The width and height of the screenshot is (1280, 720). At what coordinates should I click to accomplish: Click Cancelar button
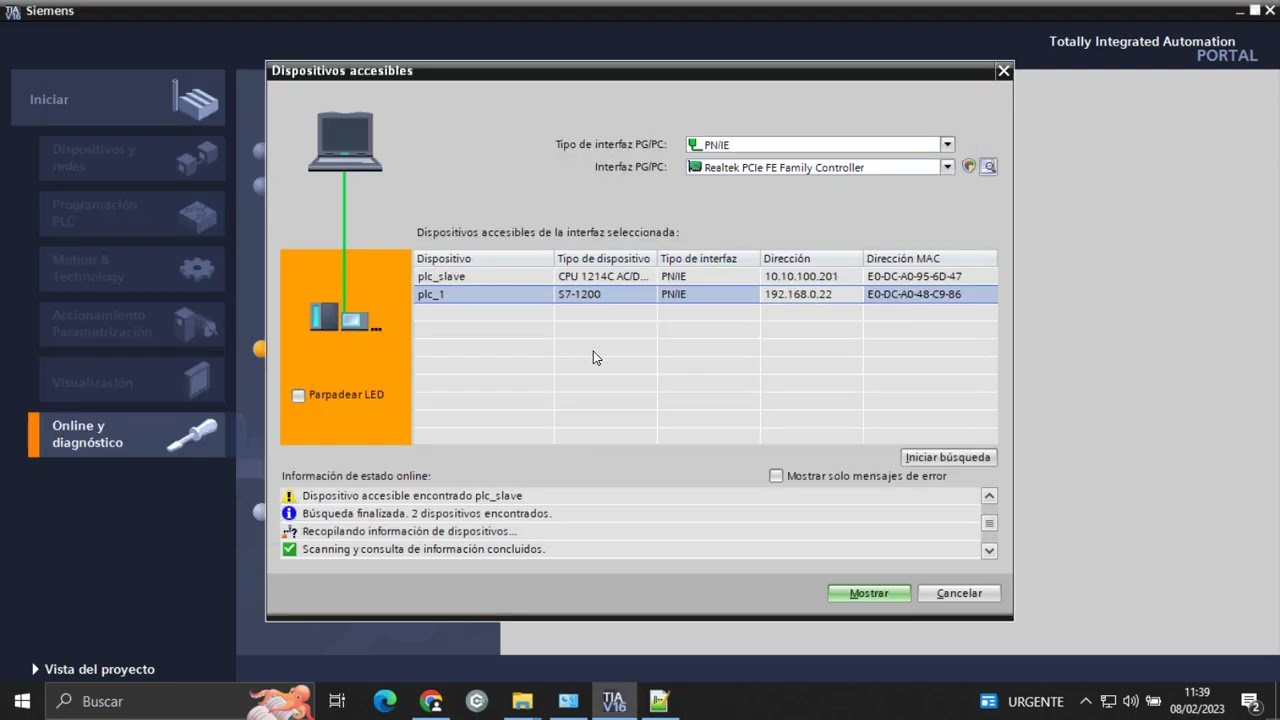(x=959, y=593)
